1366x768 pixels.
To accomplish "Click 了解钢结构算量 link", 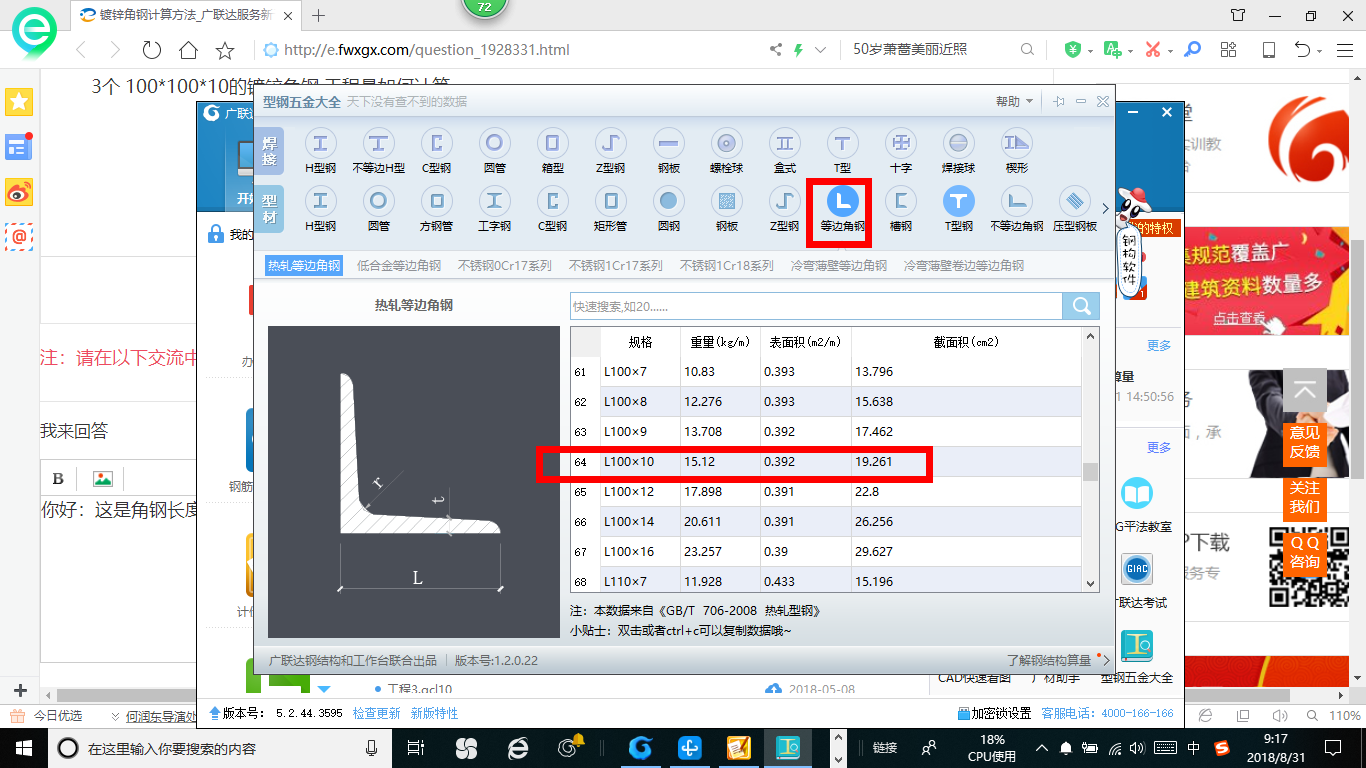I will point(1050,660).
